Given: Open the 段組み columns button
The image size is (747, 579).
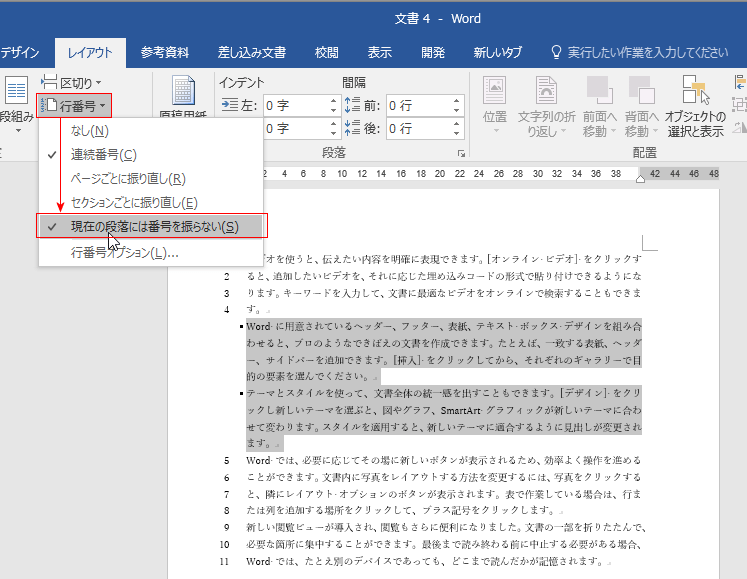Looking at the screenshot, I should click(x=17, y=104).
